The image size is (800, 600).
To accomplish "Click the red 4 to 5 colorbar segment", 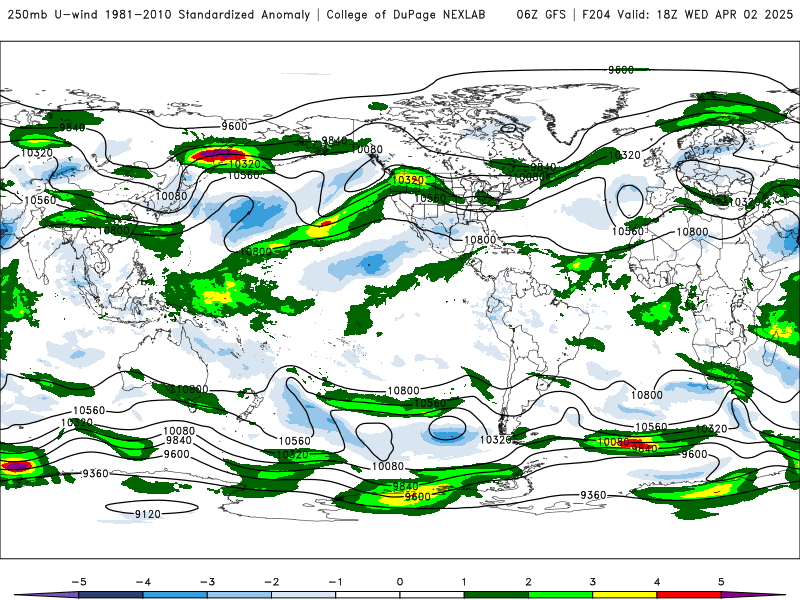I will point(689,595).
